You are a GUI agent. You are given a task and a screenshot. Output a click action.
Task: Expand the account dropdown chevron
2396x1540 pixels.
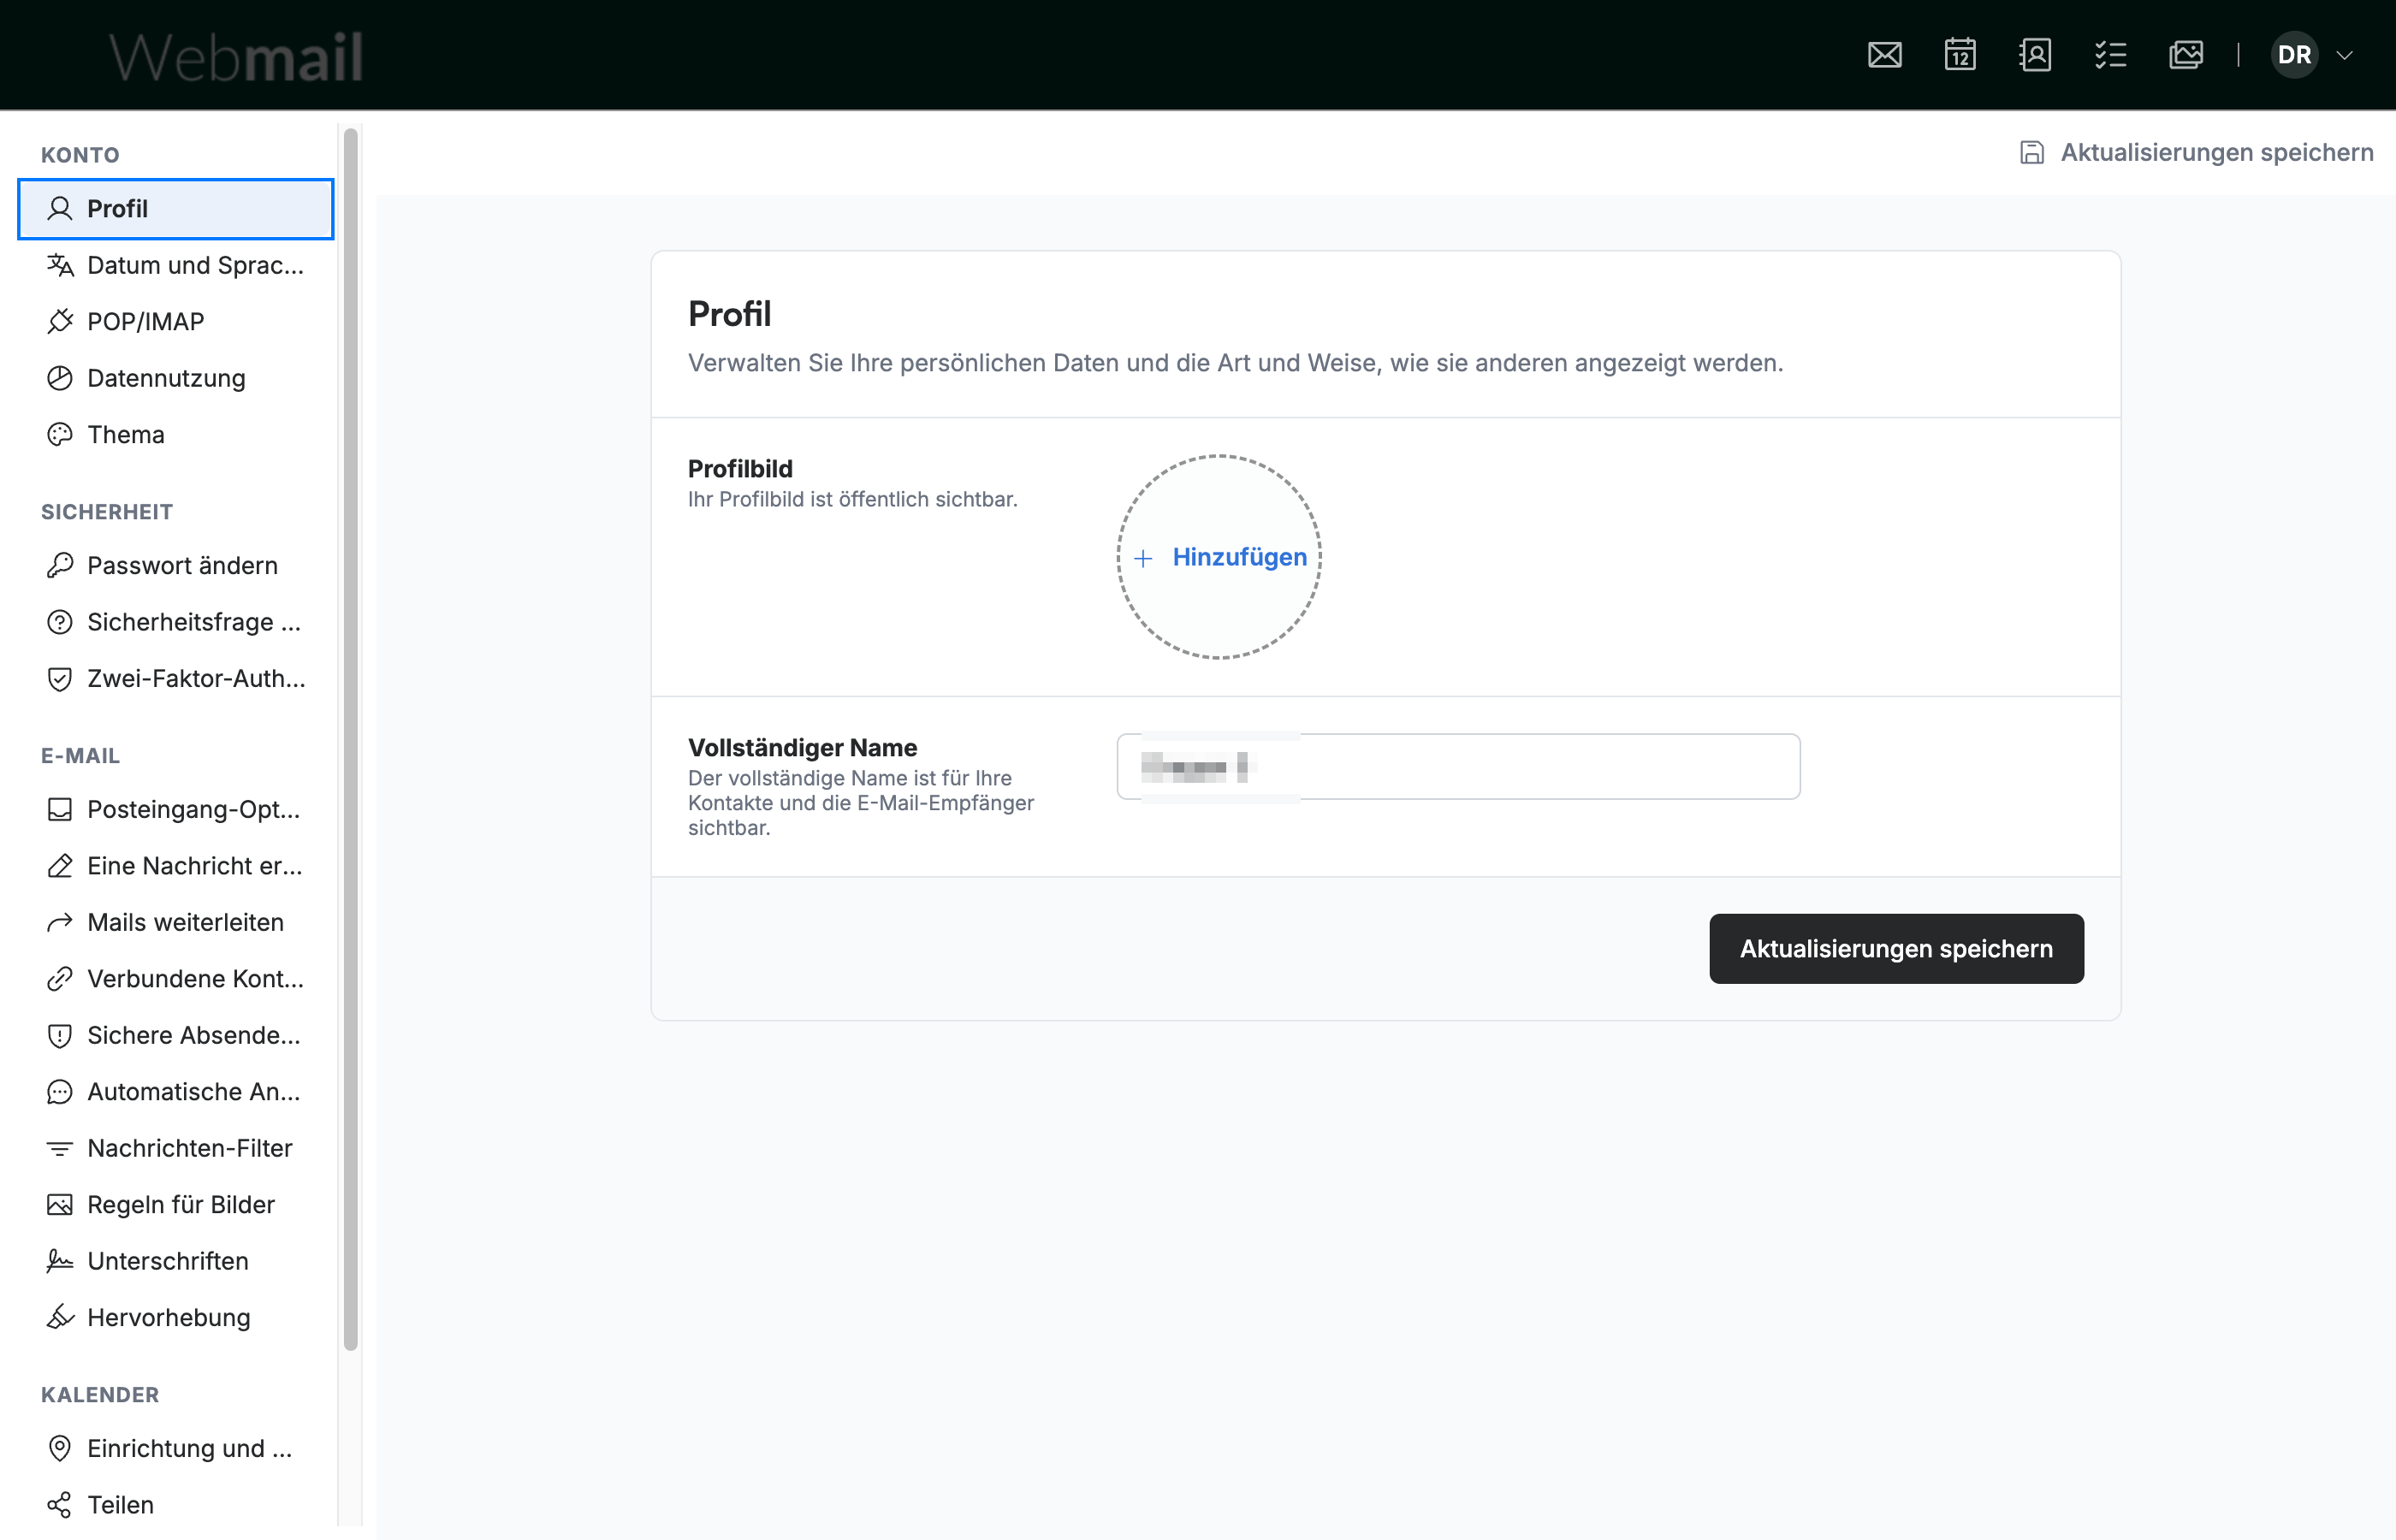pos(2344,55)
